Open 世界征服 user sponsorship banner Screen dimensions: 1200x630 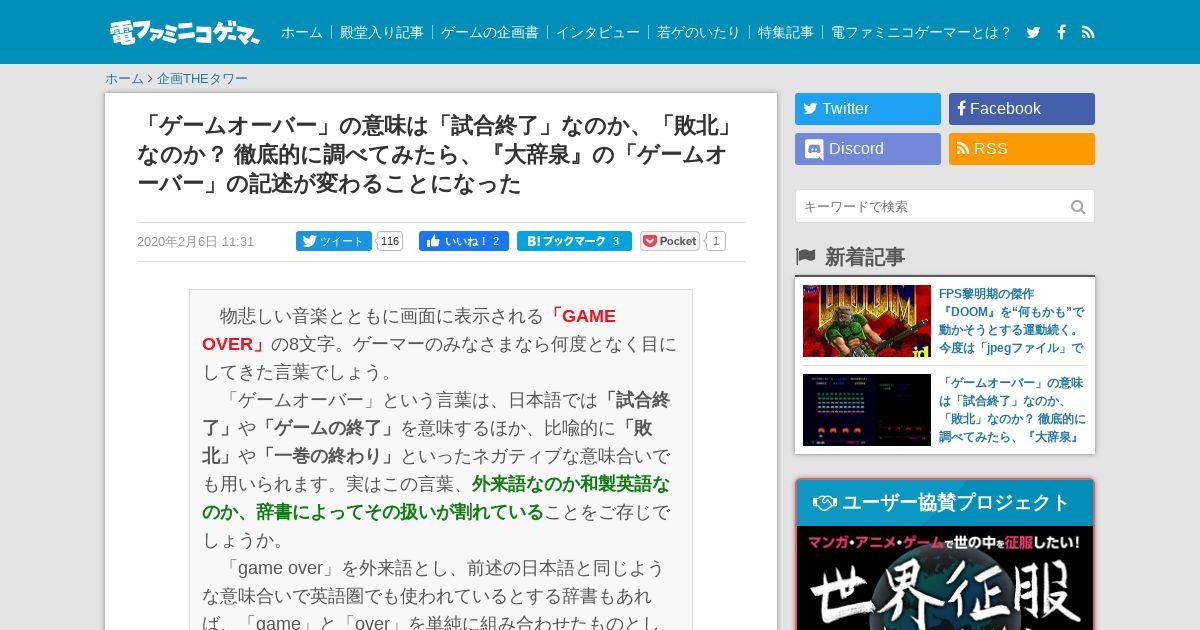[945, 578]
